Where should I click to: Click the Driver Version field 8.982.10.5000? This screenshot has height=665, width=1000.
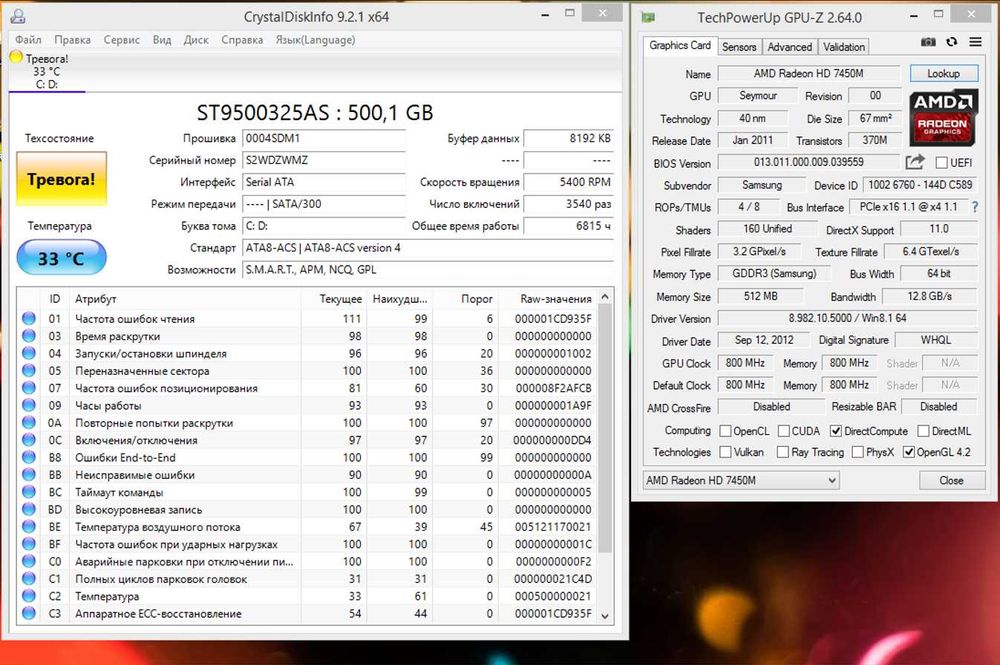tap(847, 318)
